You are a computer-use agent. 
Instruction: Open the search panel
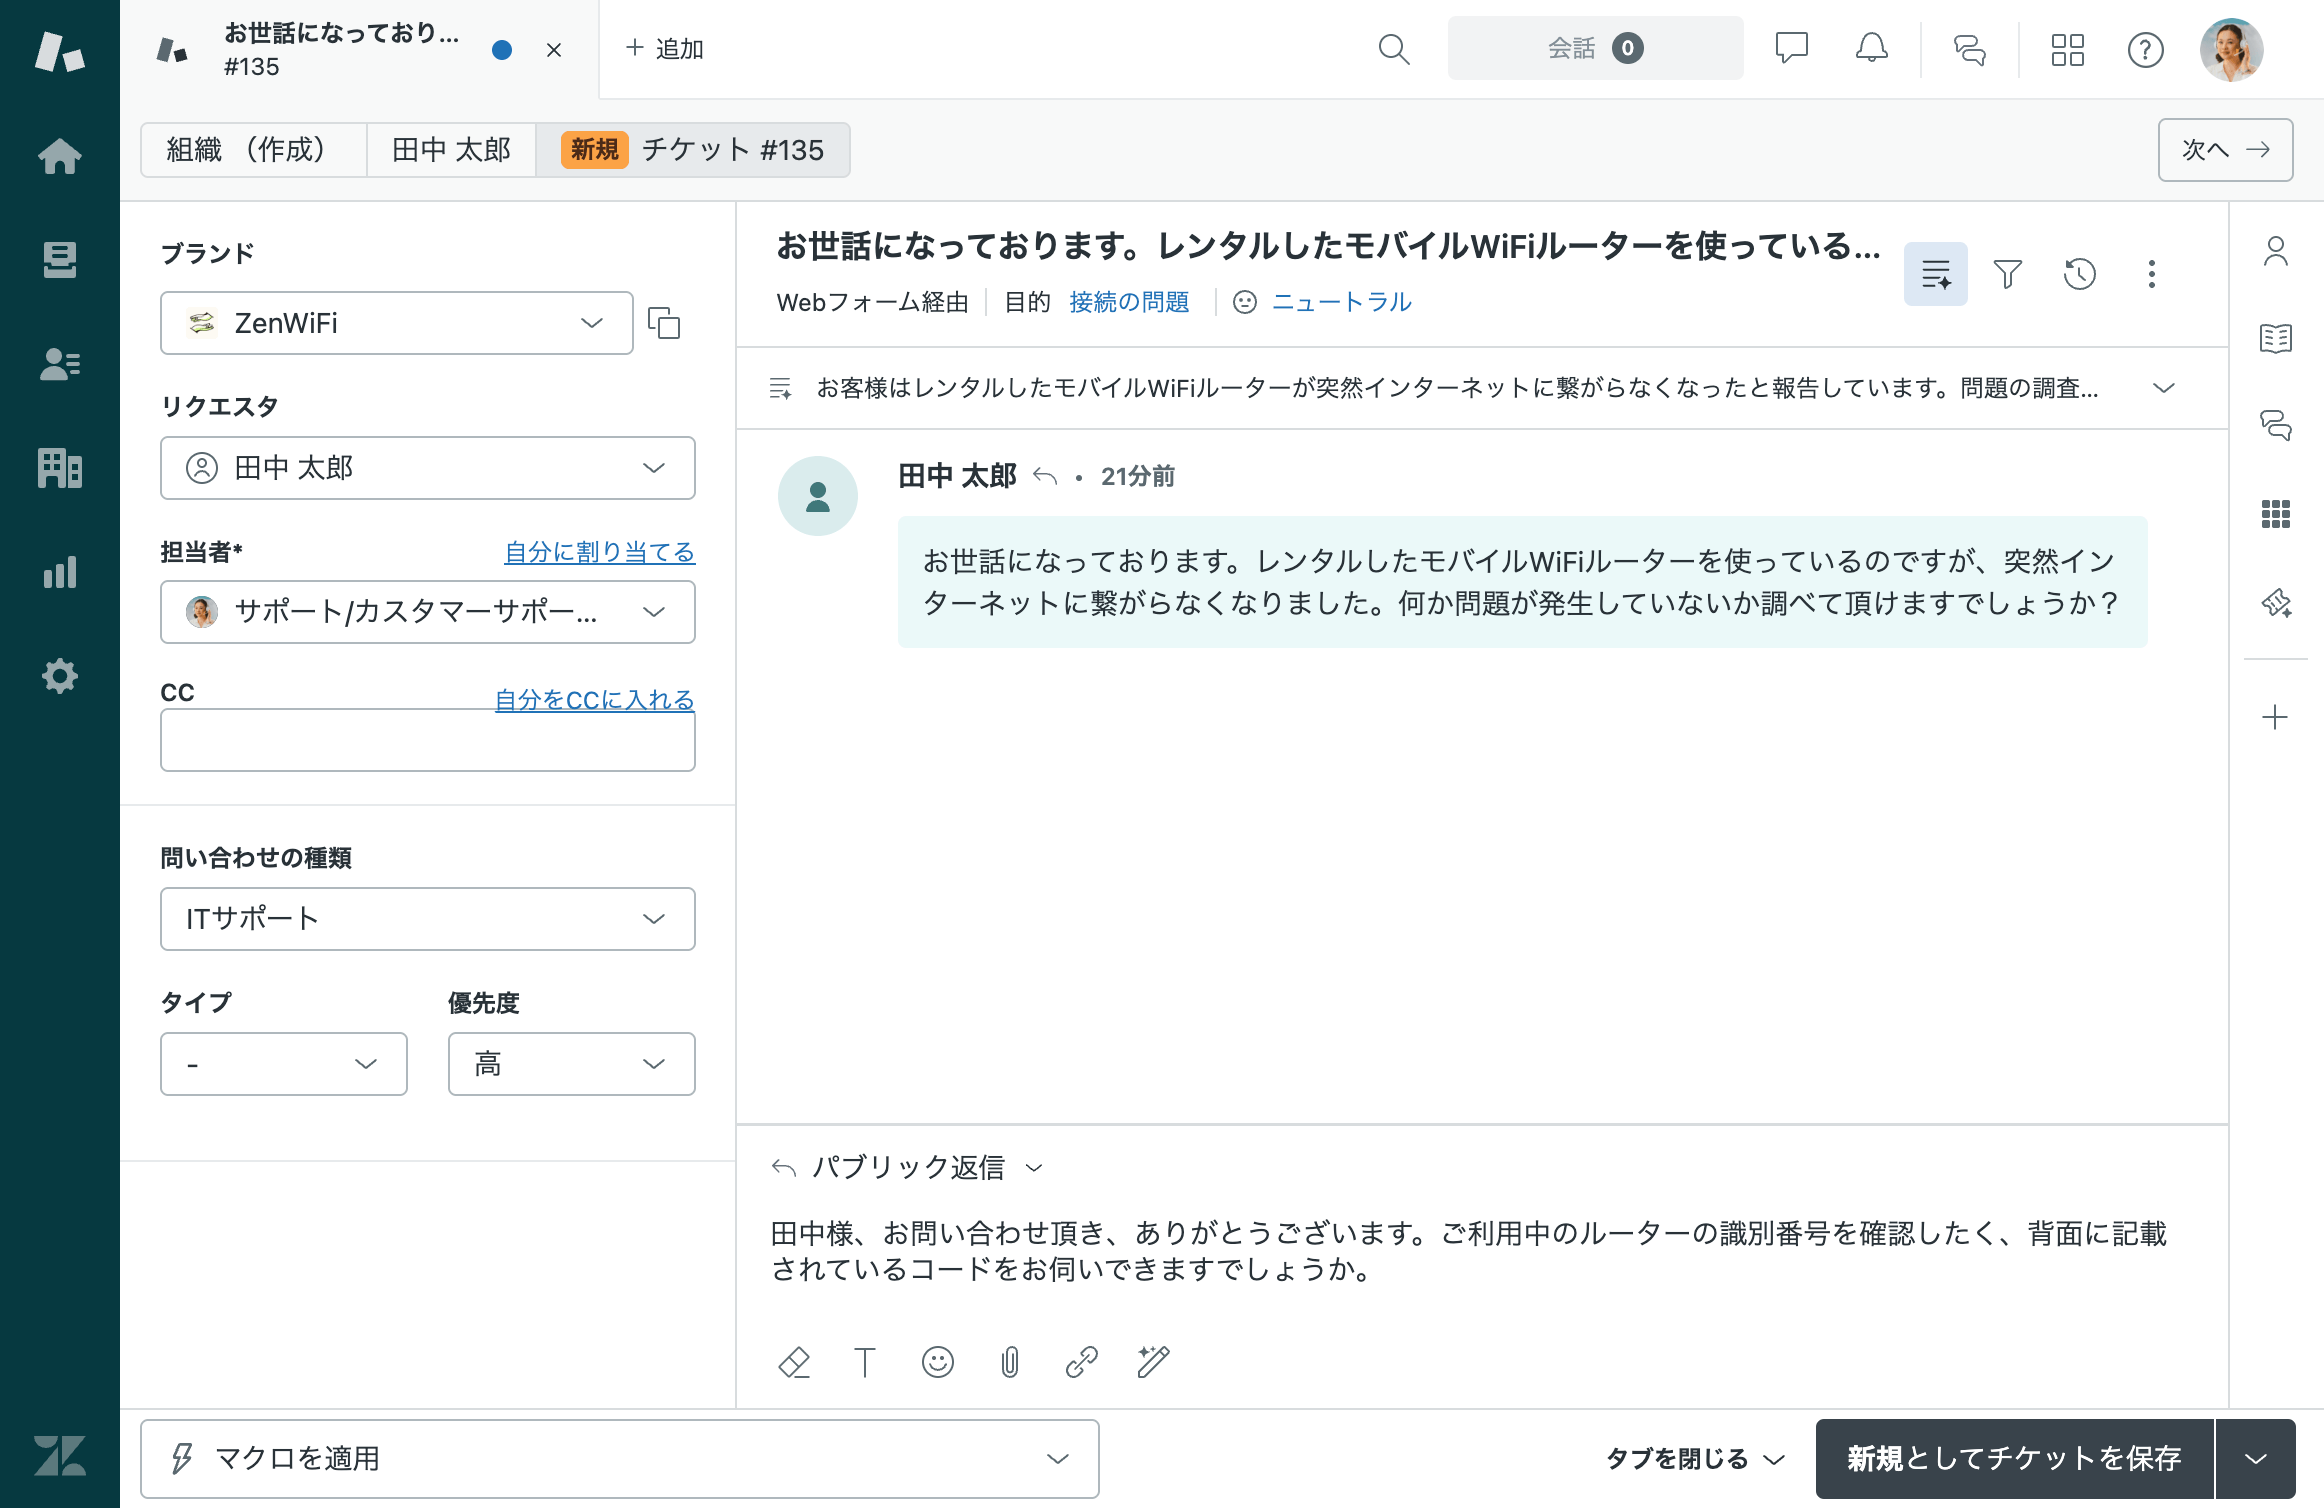click(1394, 48)
